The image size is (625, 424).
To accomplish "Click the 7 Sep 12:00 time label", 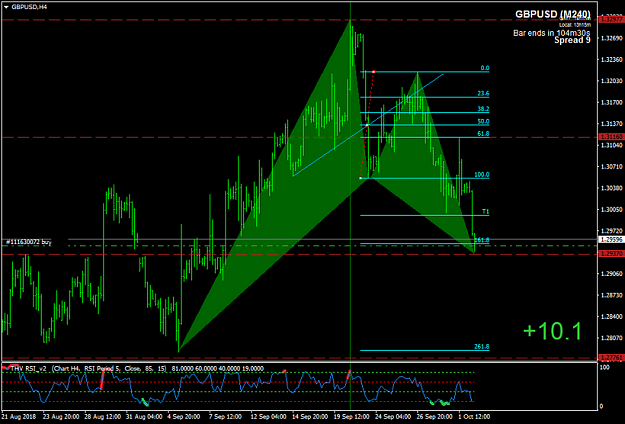I will point(225,417).
